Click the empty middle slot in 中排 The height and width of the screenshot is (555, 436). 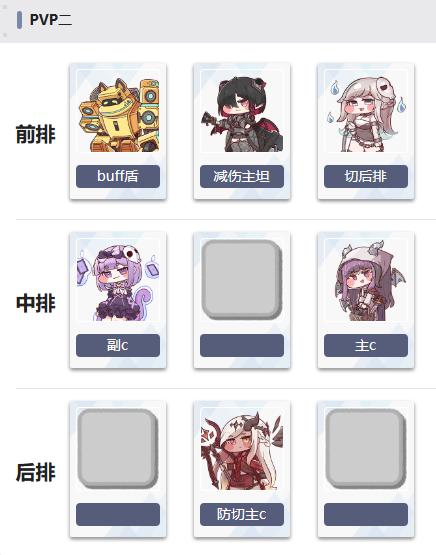242,280
